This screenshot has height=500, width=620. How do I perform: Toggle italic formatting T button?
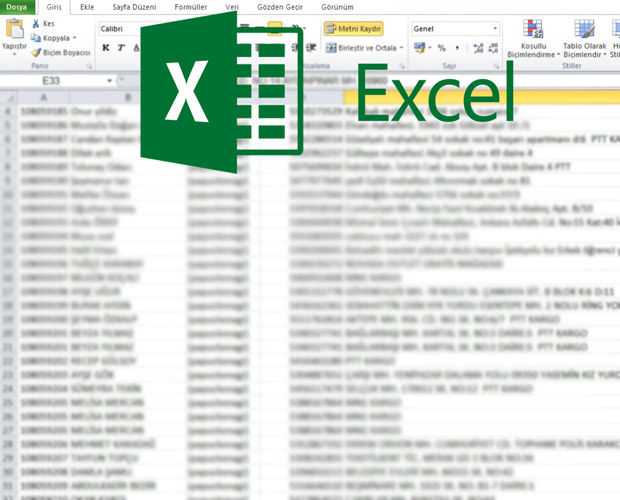coord(121,47)
